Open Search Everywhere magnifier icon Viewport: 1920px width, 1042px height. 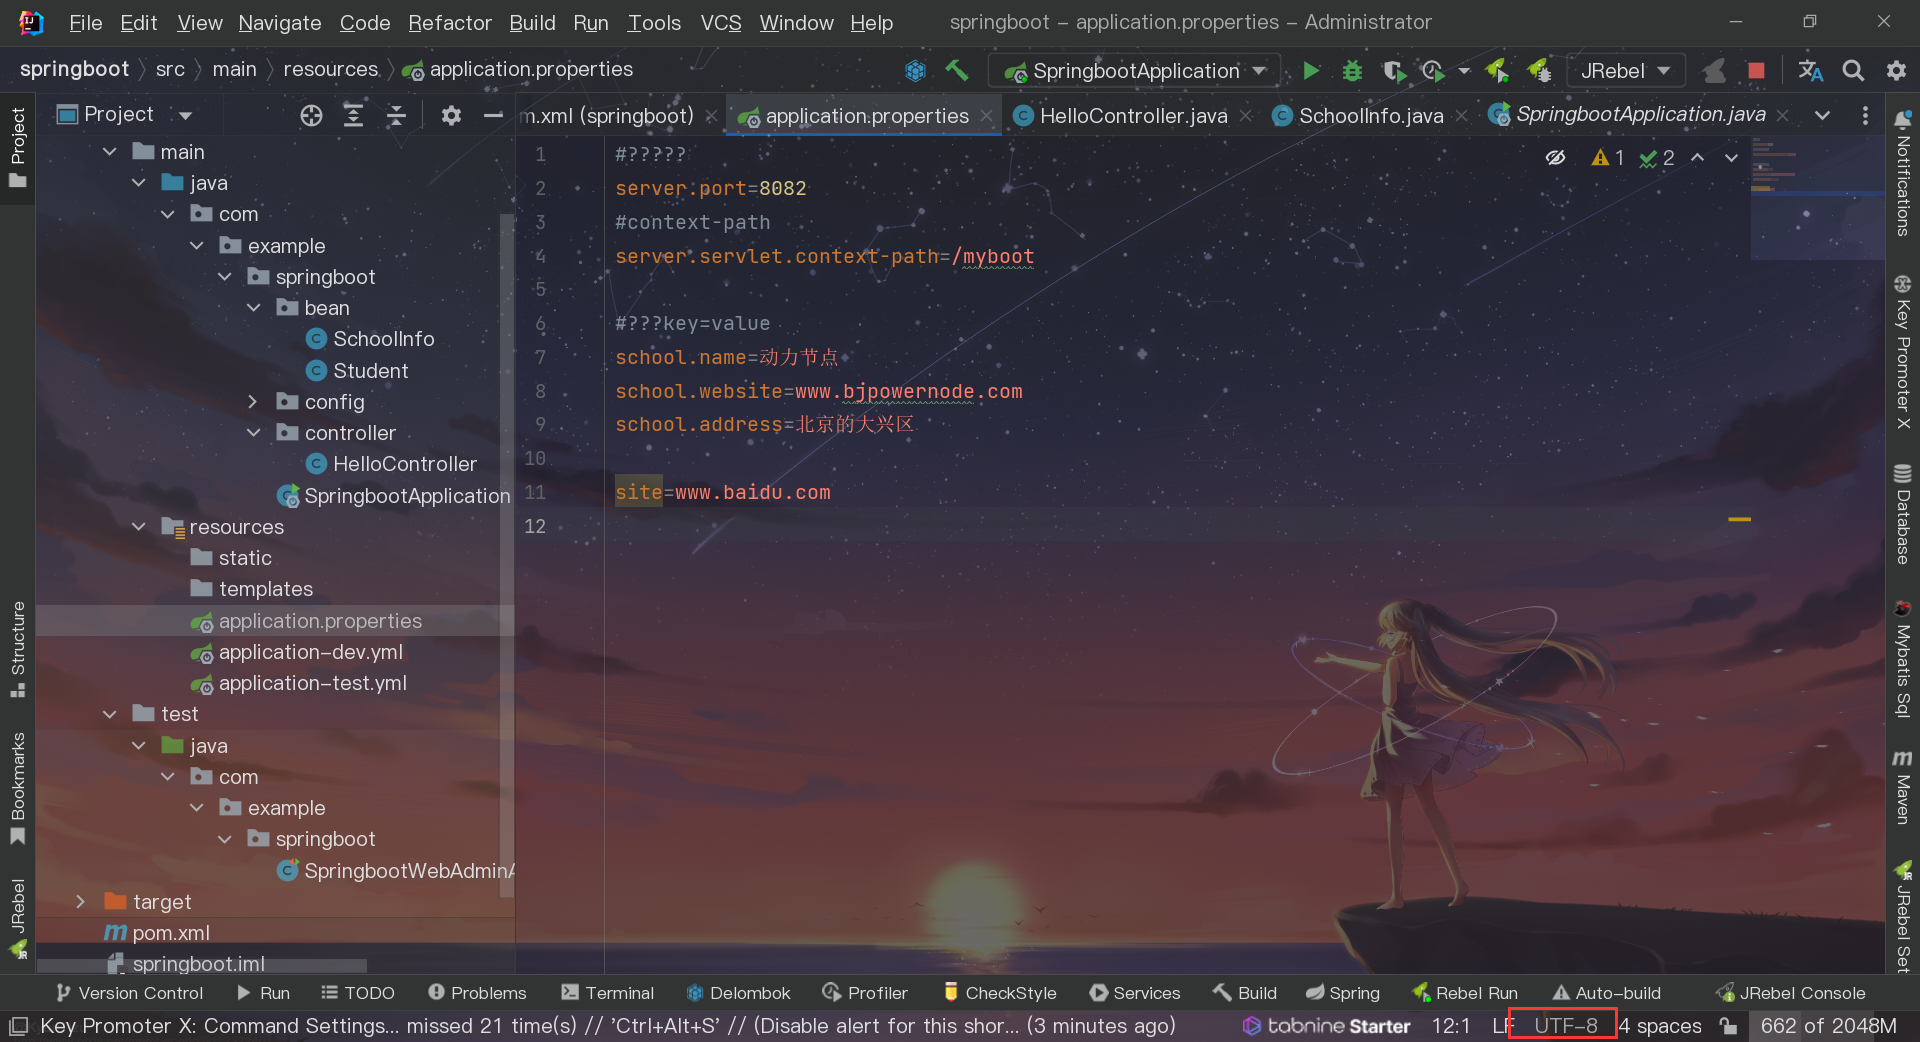[1853, 71]
